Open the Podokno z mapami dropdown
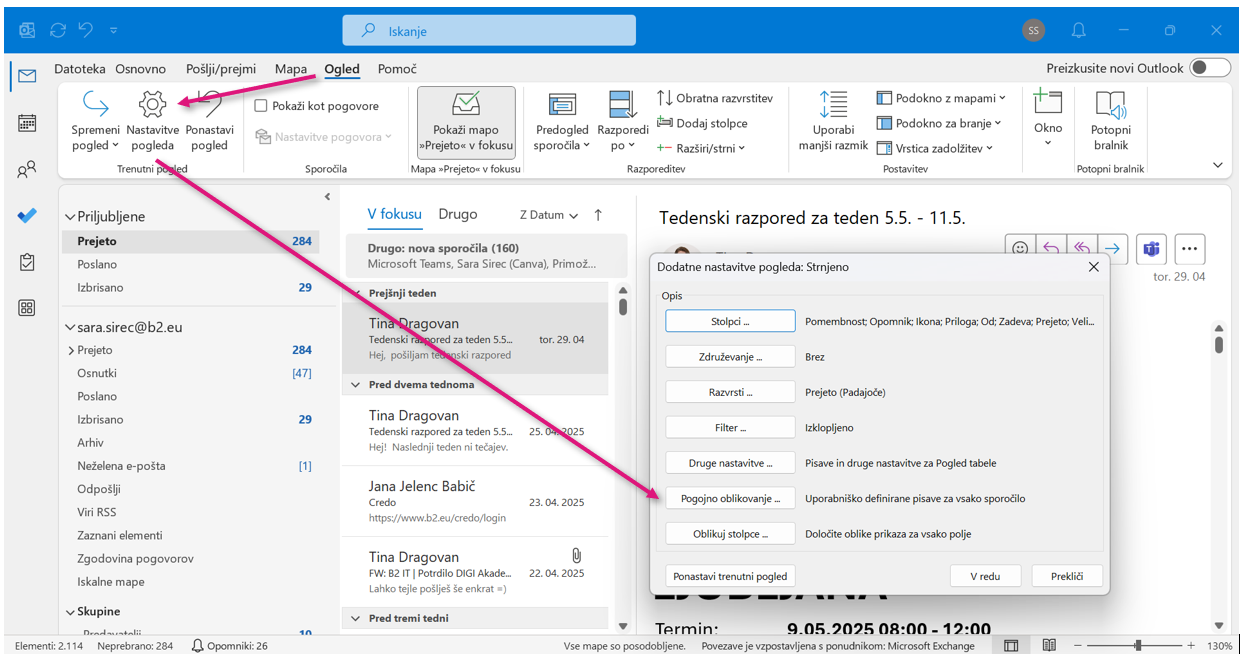 click(x=940, y=98)
